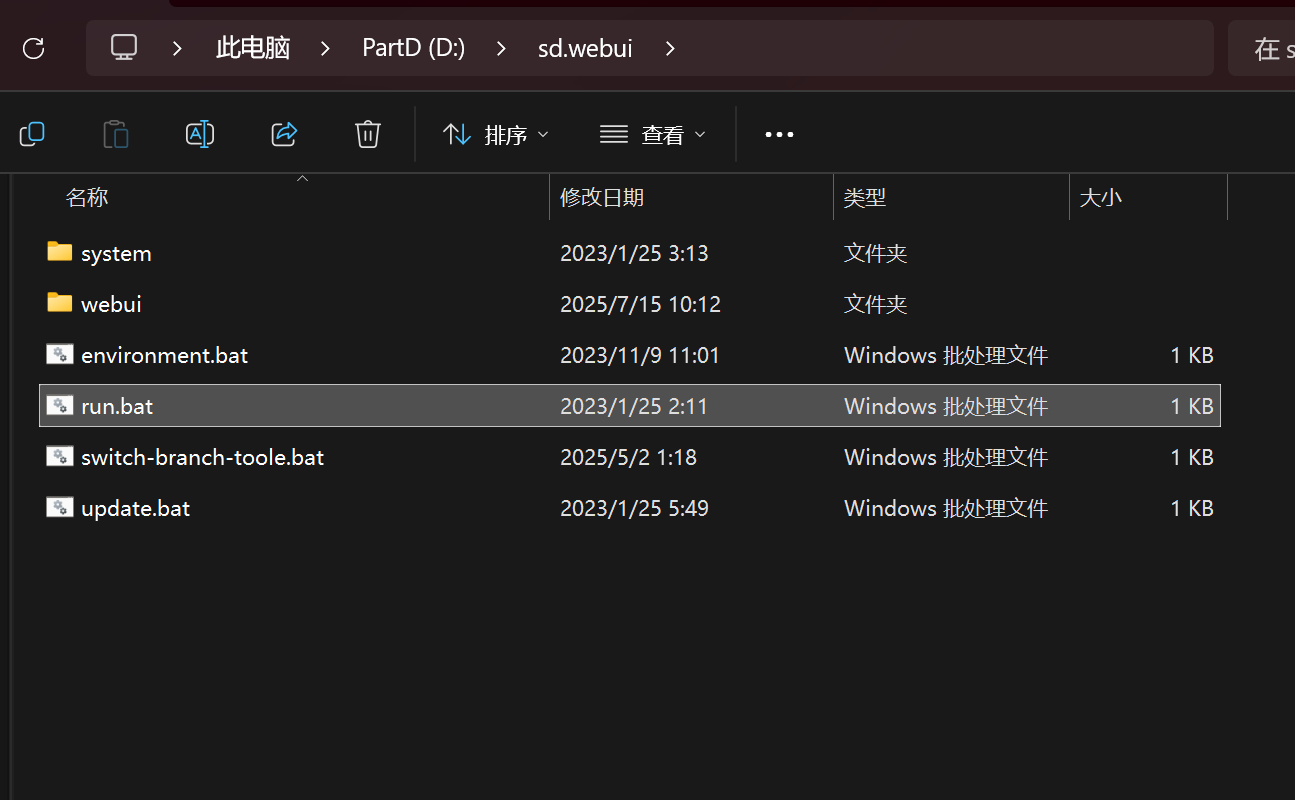The image size is (1295, 800).
Task: Expand chevron after PartD (D:) breadcrumb
Action: [501, 48]
